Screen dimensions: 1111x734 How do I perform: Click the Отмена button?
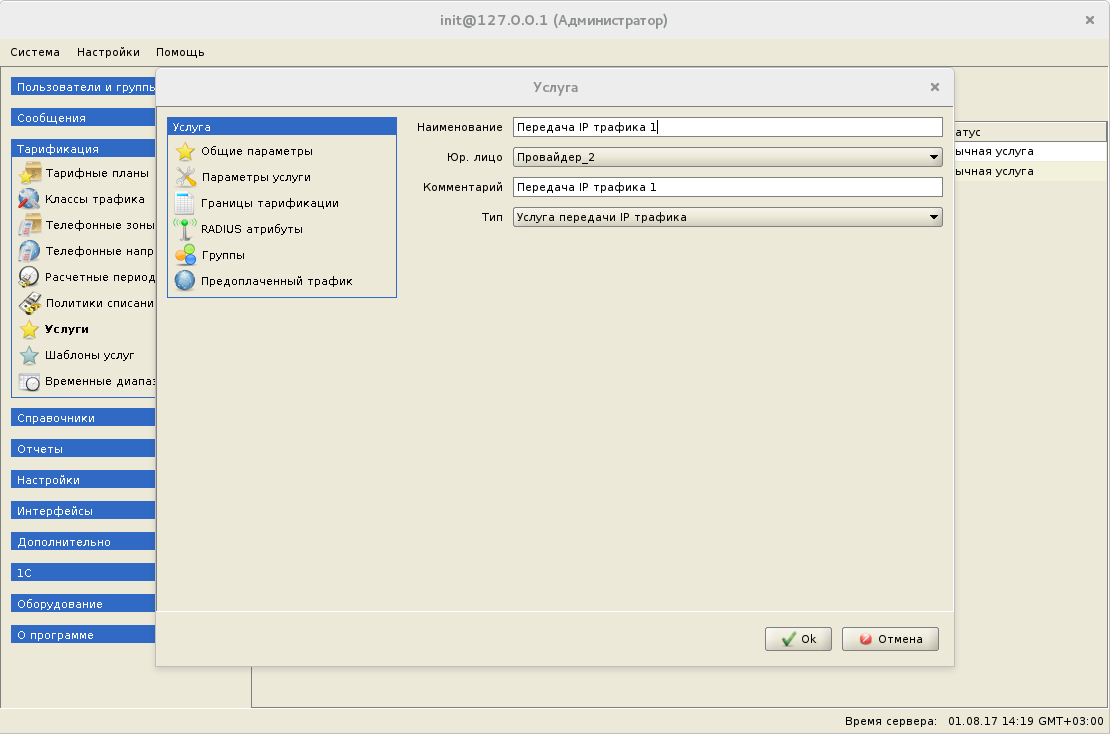coord(889,639)
